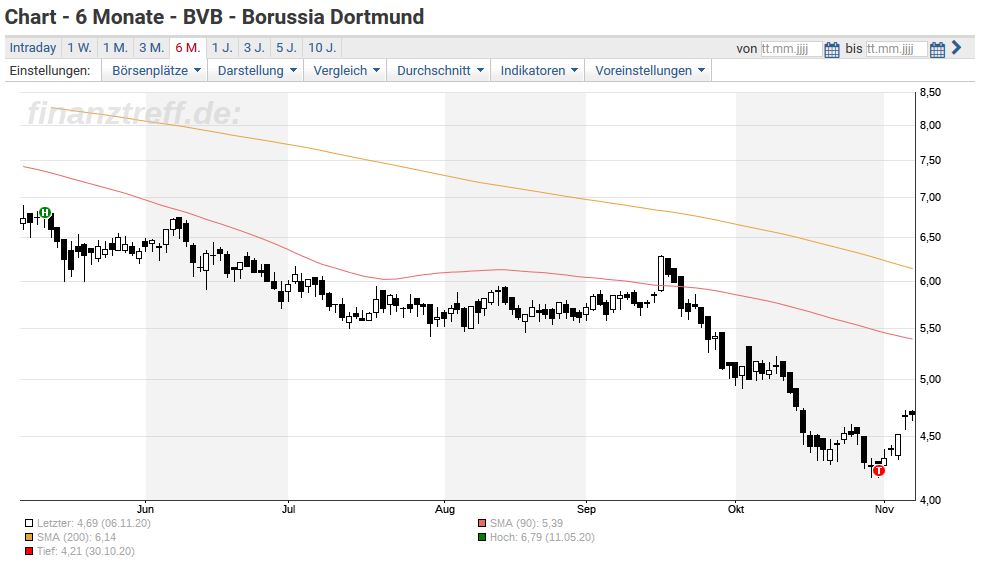Click the 'Sep' x-axis label
Screen dimensions: 982x561
[x=586, y=509]
